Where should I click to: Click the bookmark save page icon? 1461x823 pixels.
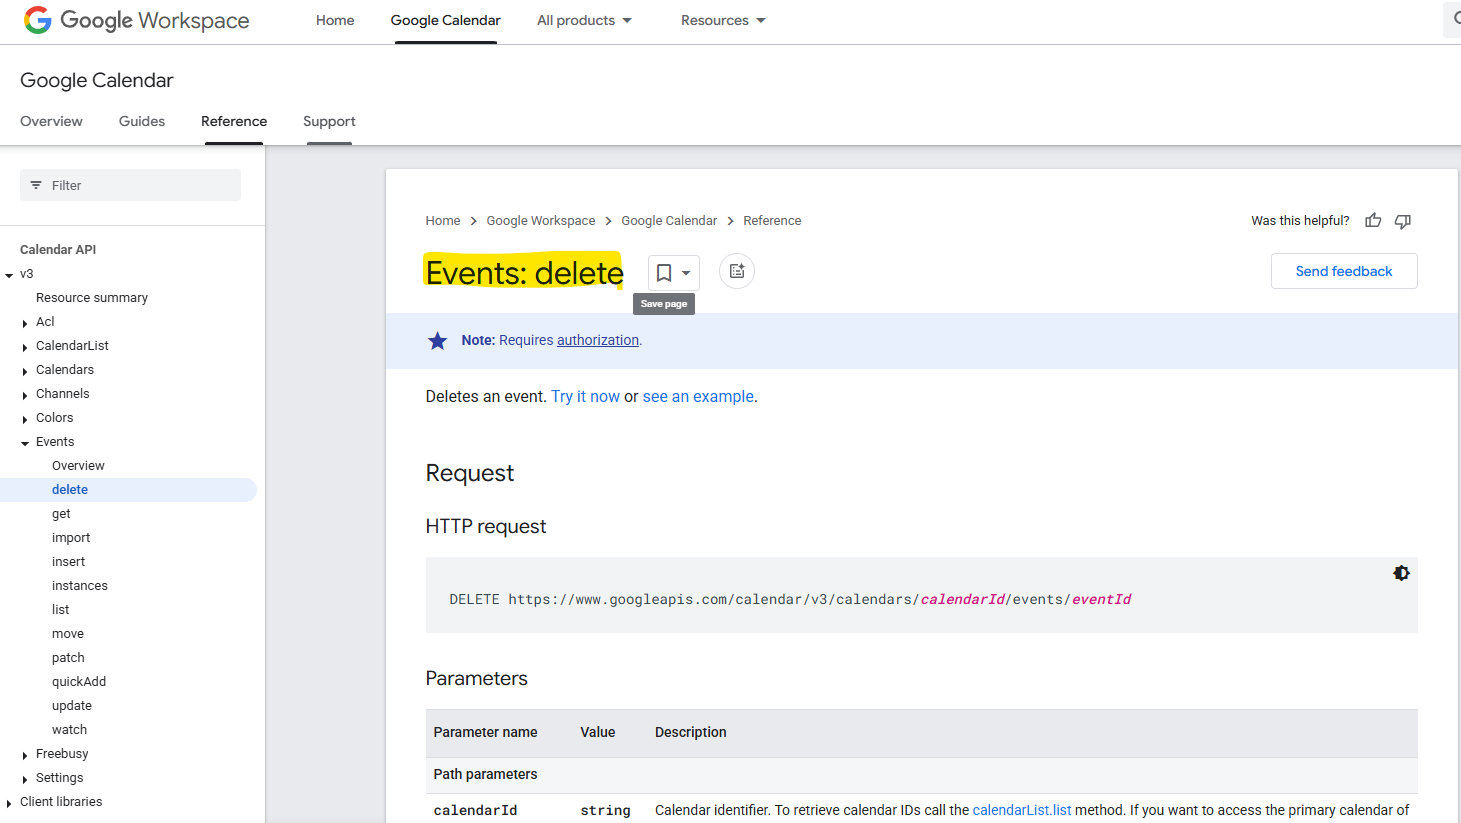(663, 273)
